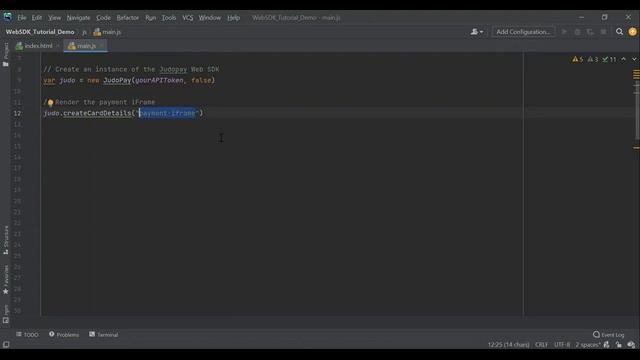Open the Edit menu
Viewport: 640px width, 360px height.
coord(37,18)
